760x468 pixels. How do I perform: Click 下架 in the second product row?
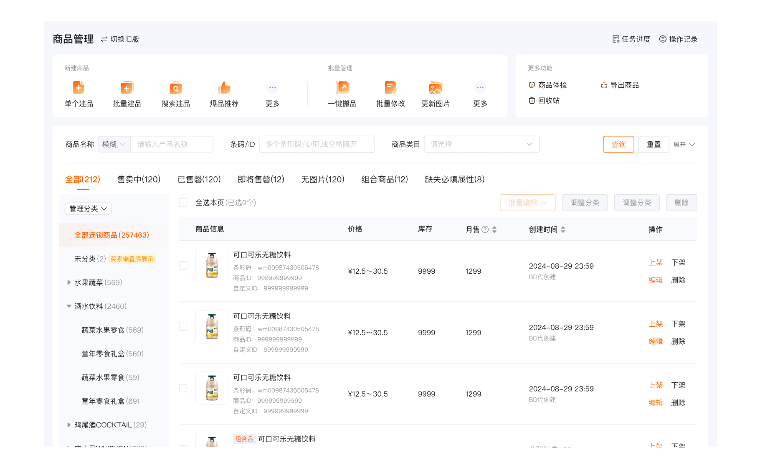678,324
